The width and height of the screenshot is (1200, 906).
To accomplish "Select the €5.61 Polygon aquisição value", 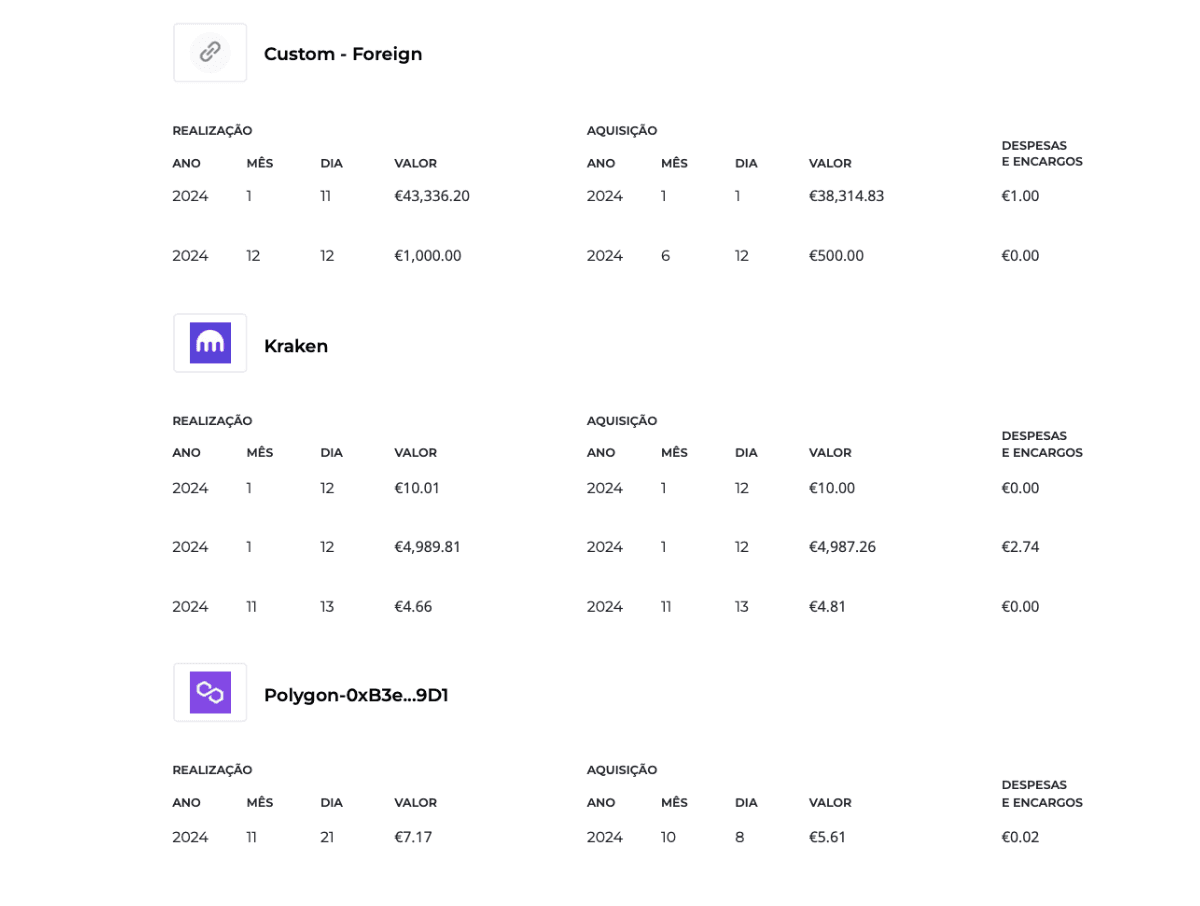I will click(x=827, y=837).
